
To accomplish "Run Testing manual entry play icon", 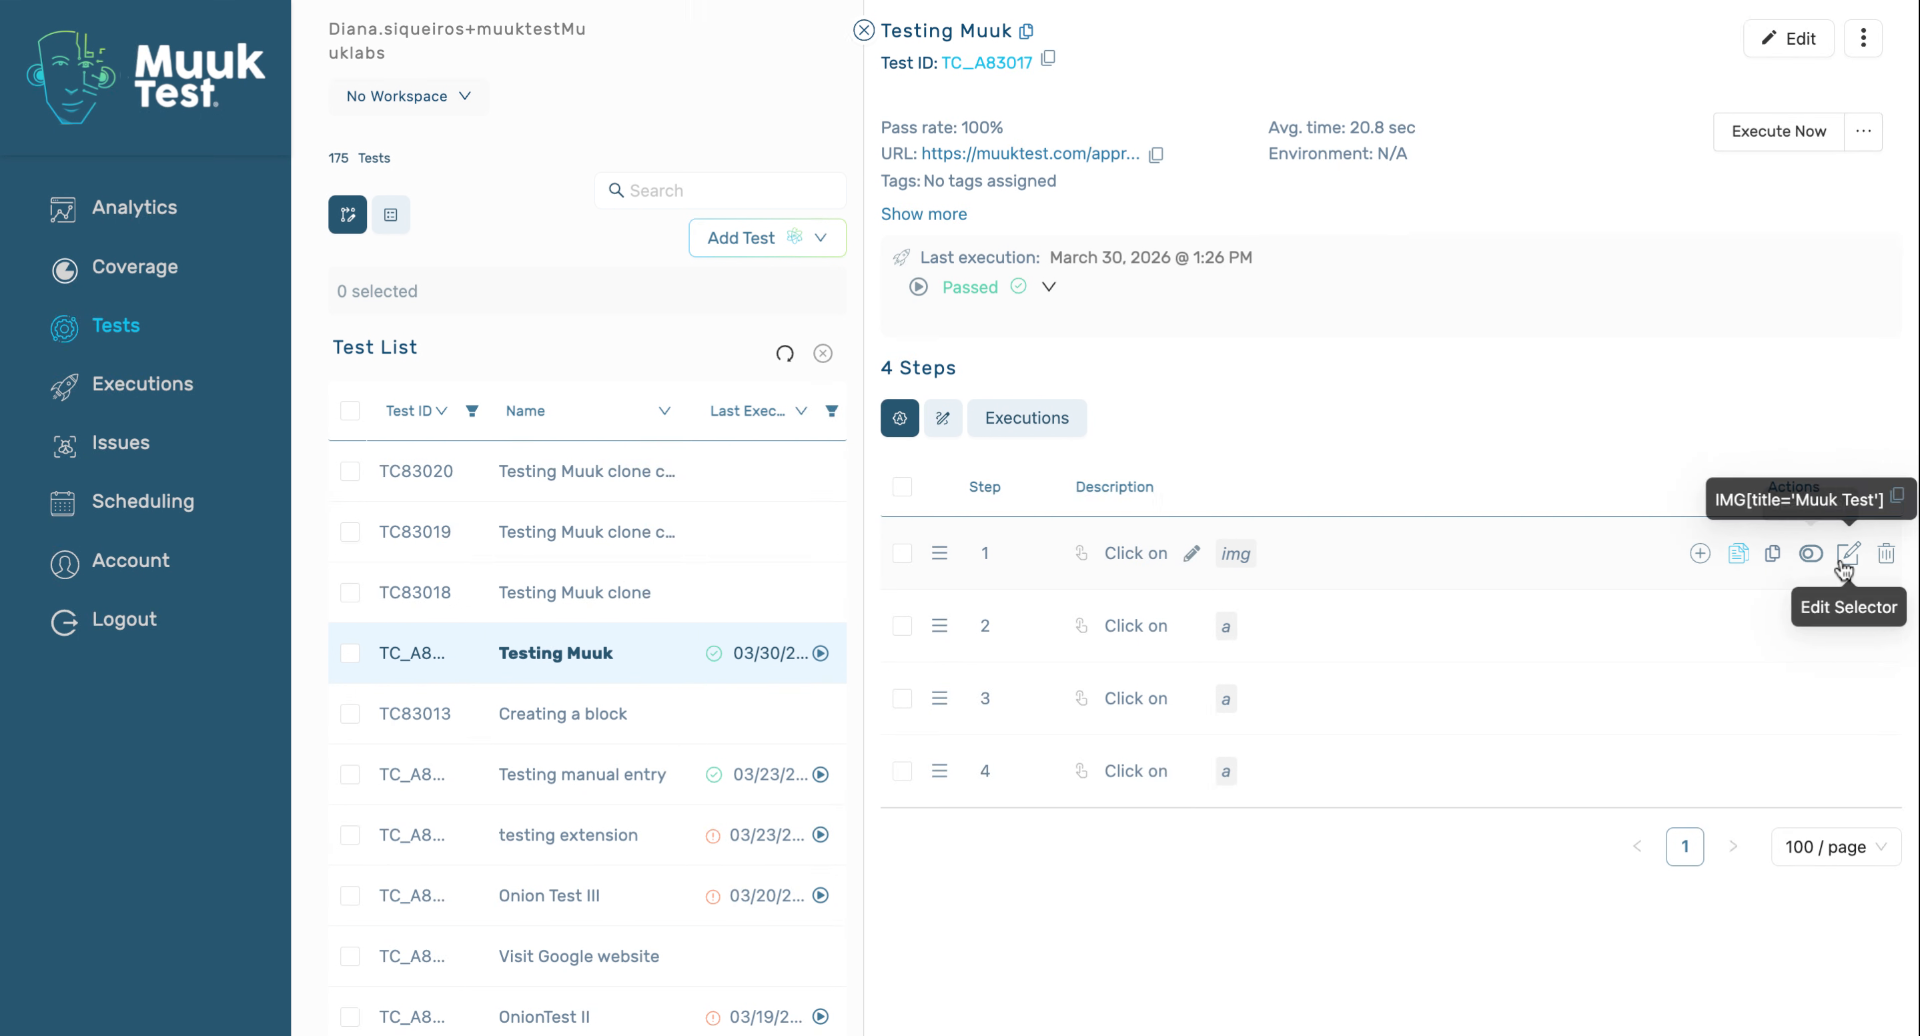I will tap(821, 775).
